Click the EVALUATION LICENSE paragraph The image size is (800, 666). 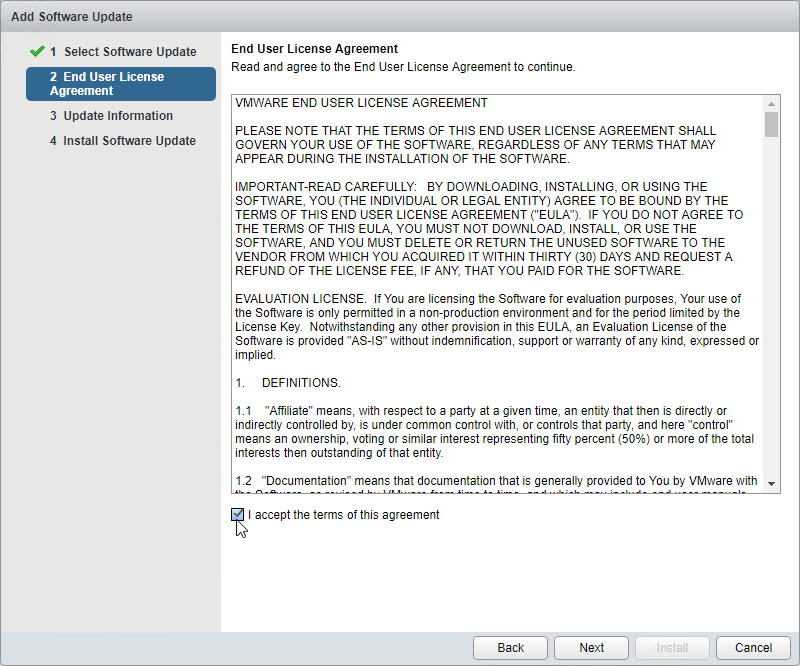(x=497, y=327)
